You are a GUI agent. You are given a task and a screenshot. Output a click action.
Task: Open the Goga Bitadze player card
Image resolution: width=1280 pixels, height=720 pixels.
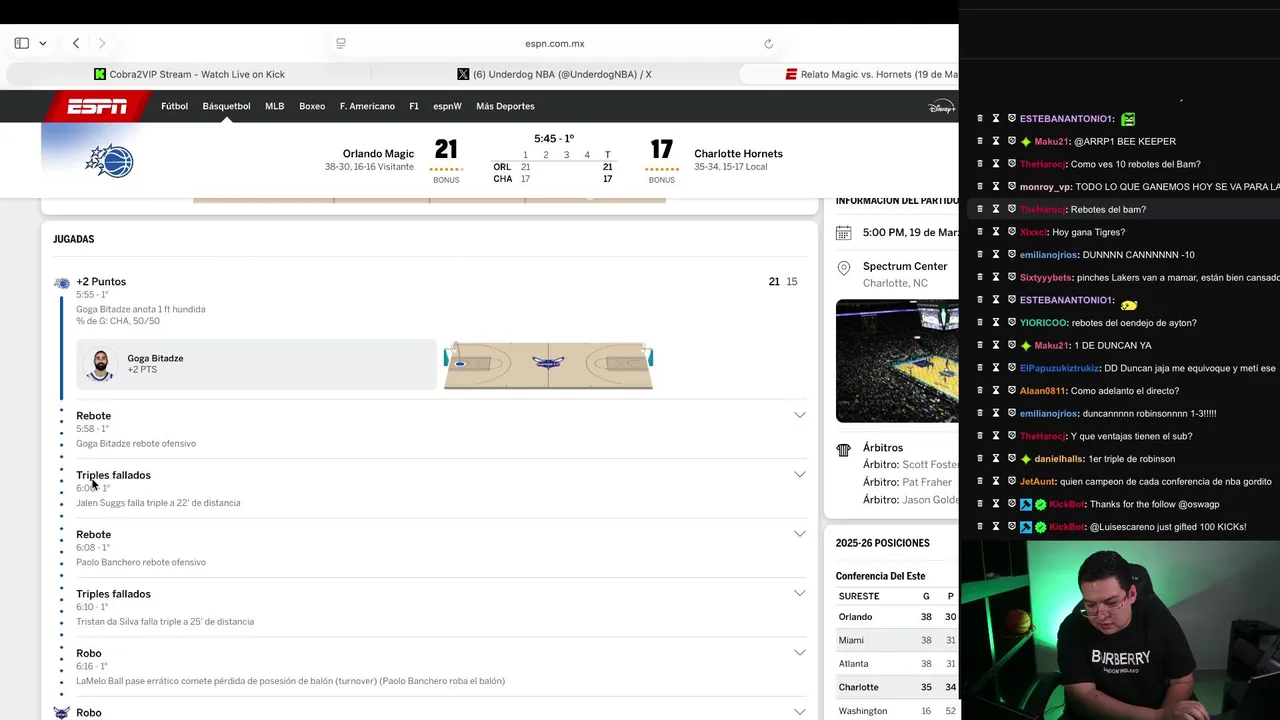(x=257, y=364)
